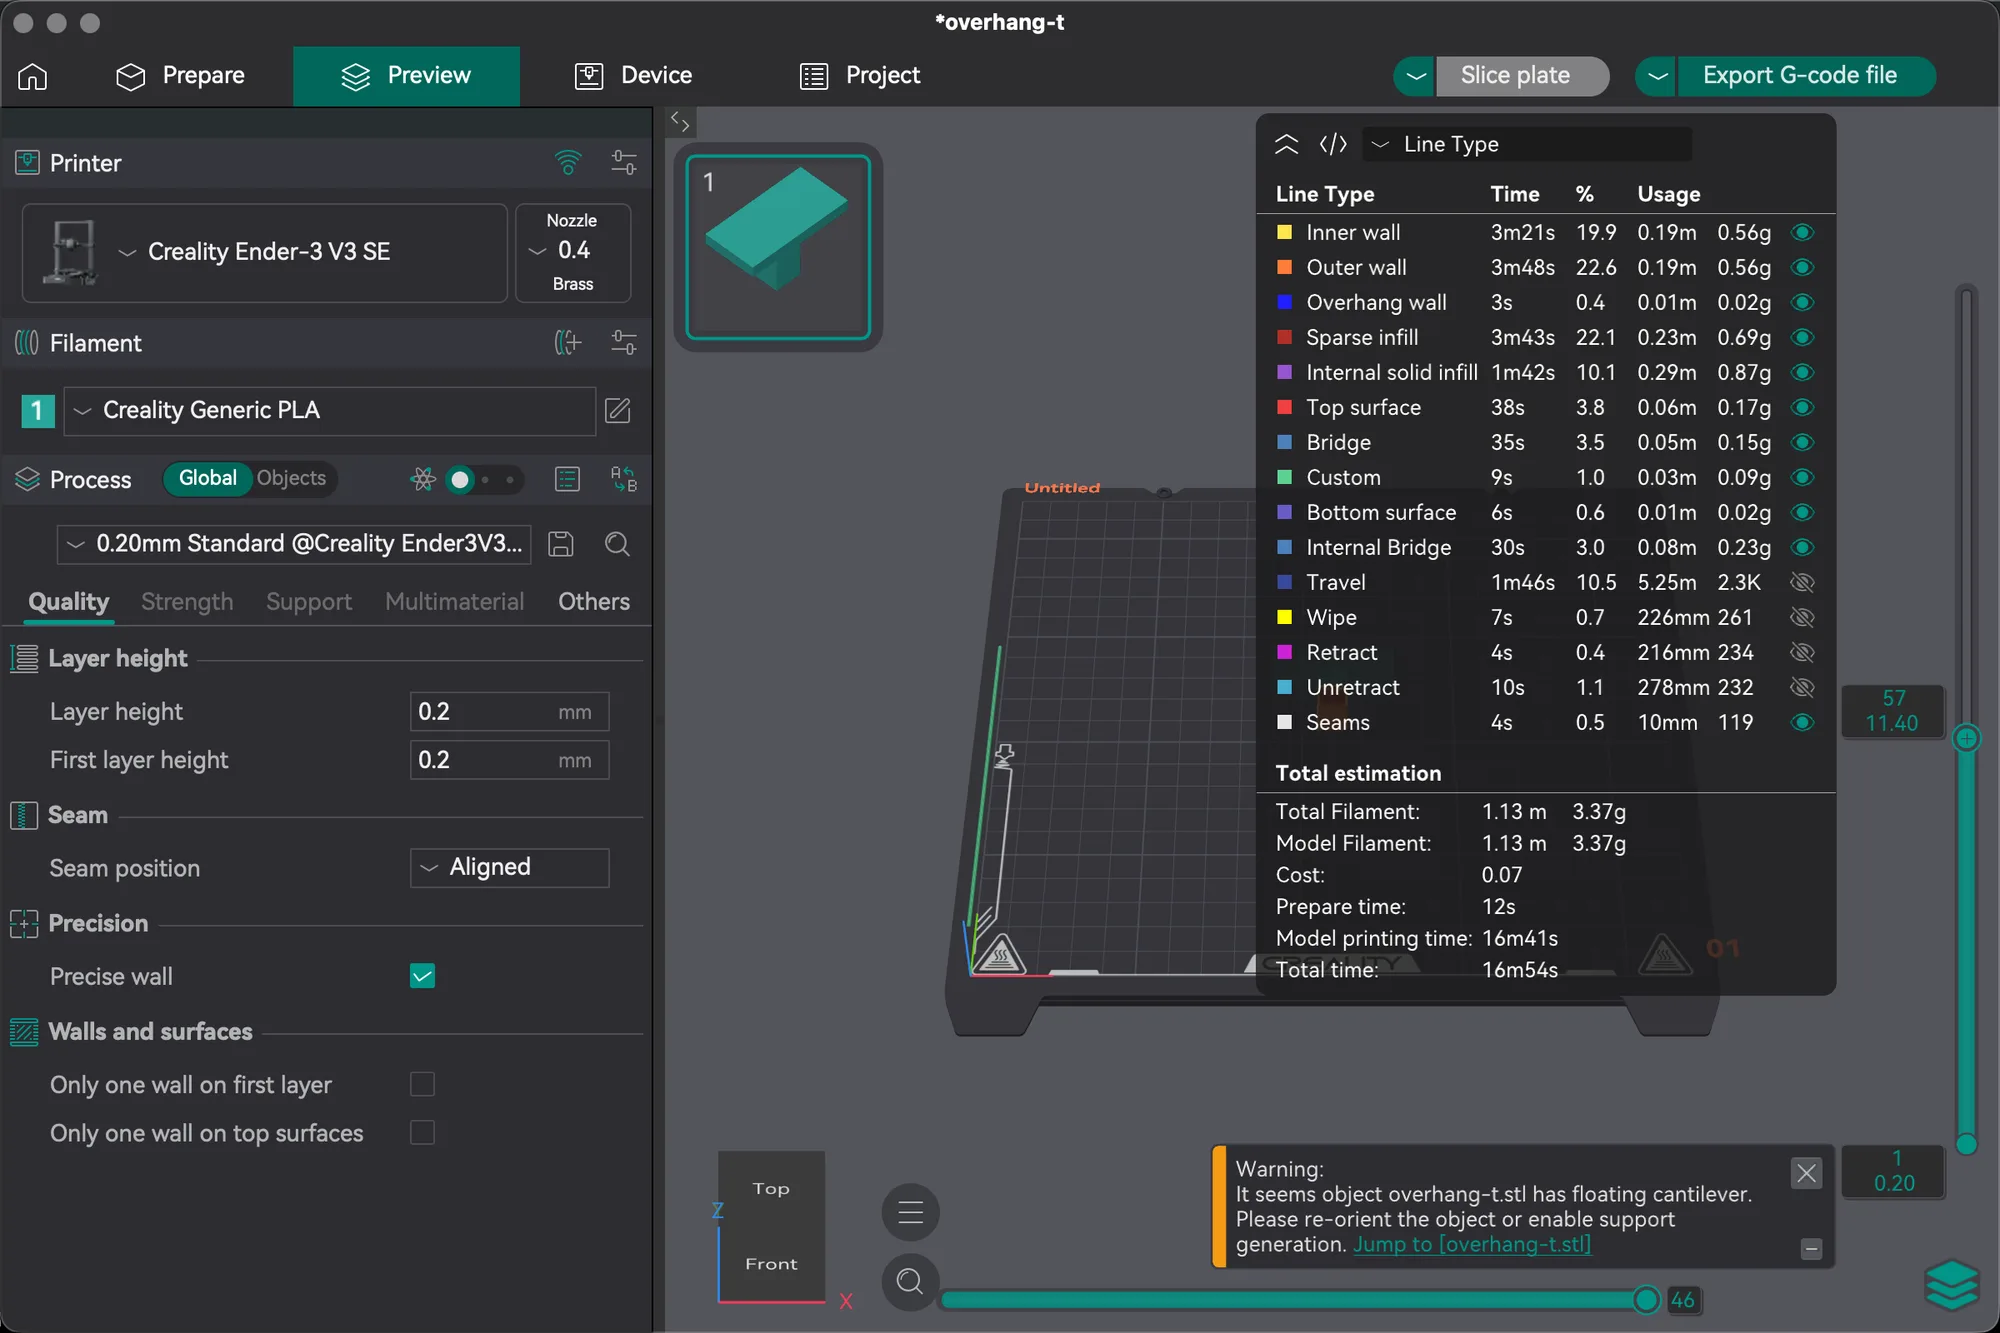The width and height of the screenshot is (2000, 1333).
Task: Open Creality Generic PLA filament dropdown
Action: click(330, 410)
